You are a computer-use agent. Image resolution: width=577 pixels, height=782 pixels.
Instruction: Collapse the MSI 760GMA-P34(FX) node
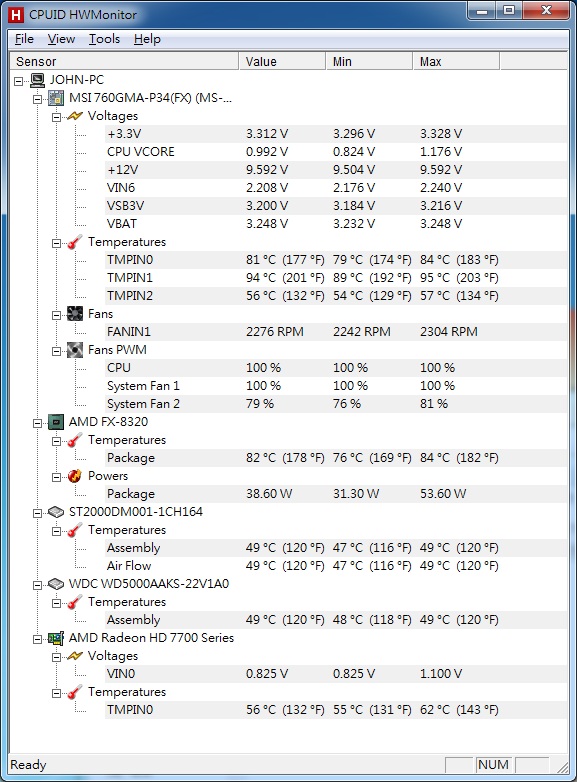tap(37, 99)
